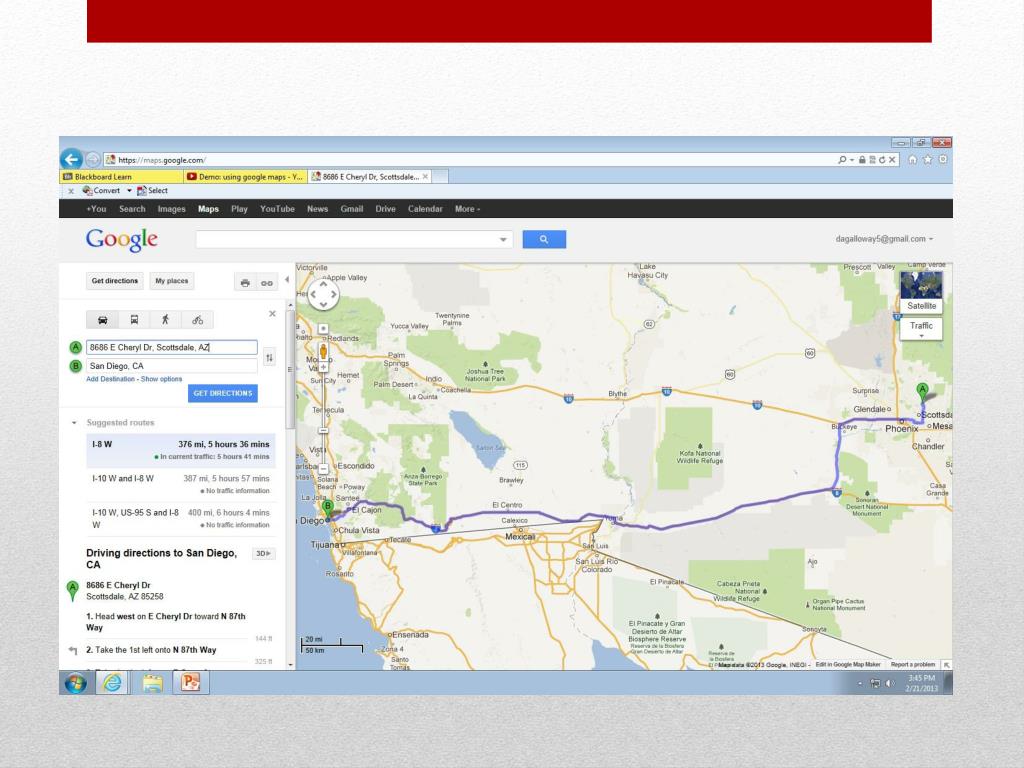Click the San Diego, CA destination field
Screen dimensions: 1024x768
click(x=172, y=366)
